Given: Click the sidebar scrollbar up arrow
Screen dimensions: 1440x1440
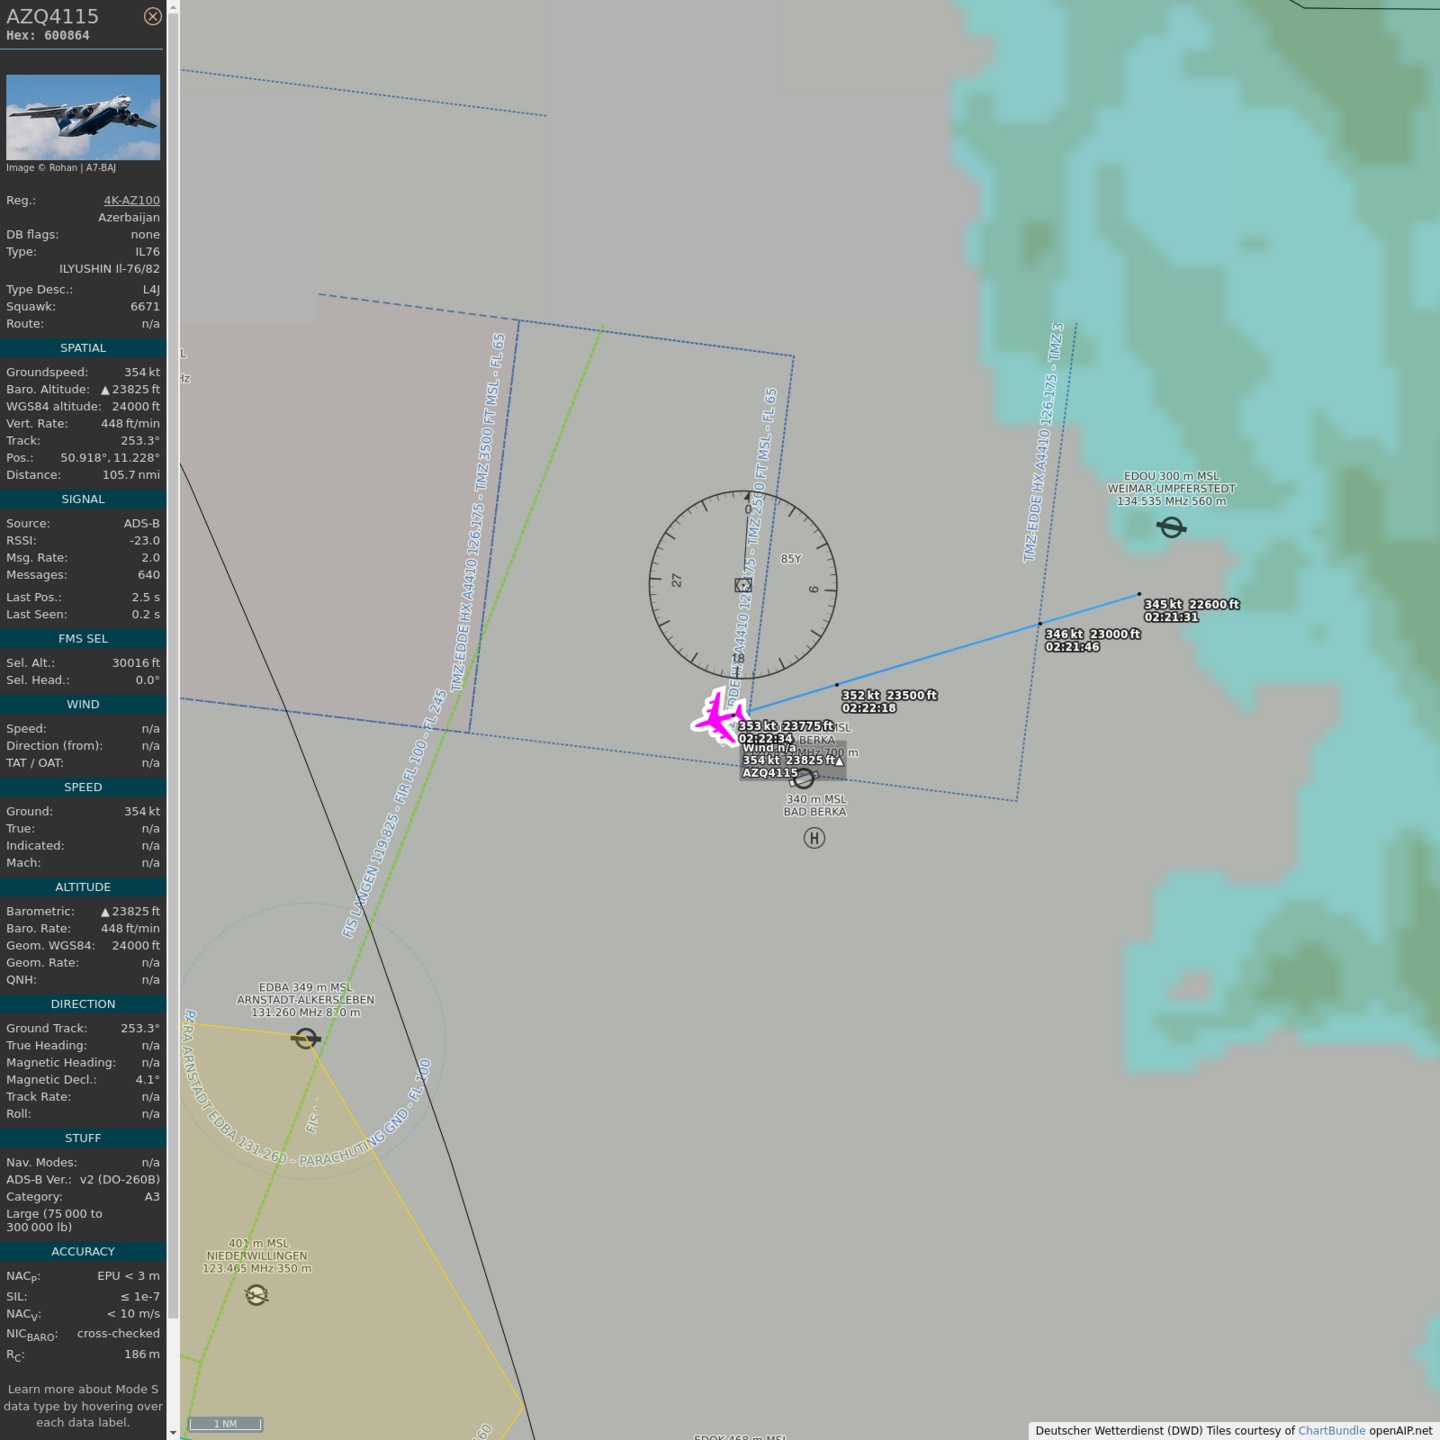Looking at the screenshot, I should tap(173, 7).
